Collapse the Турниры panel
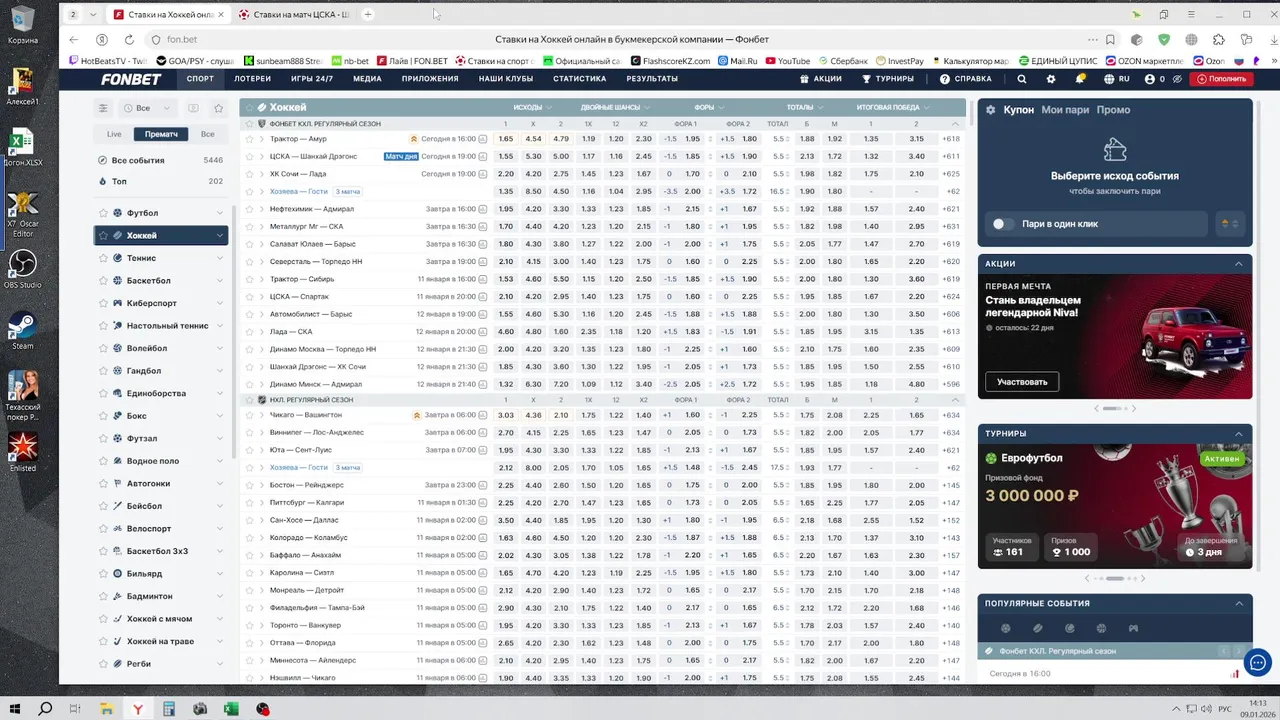1280x720 pixels. point(1238,434)
